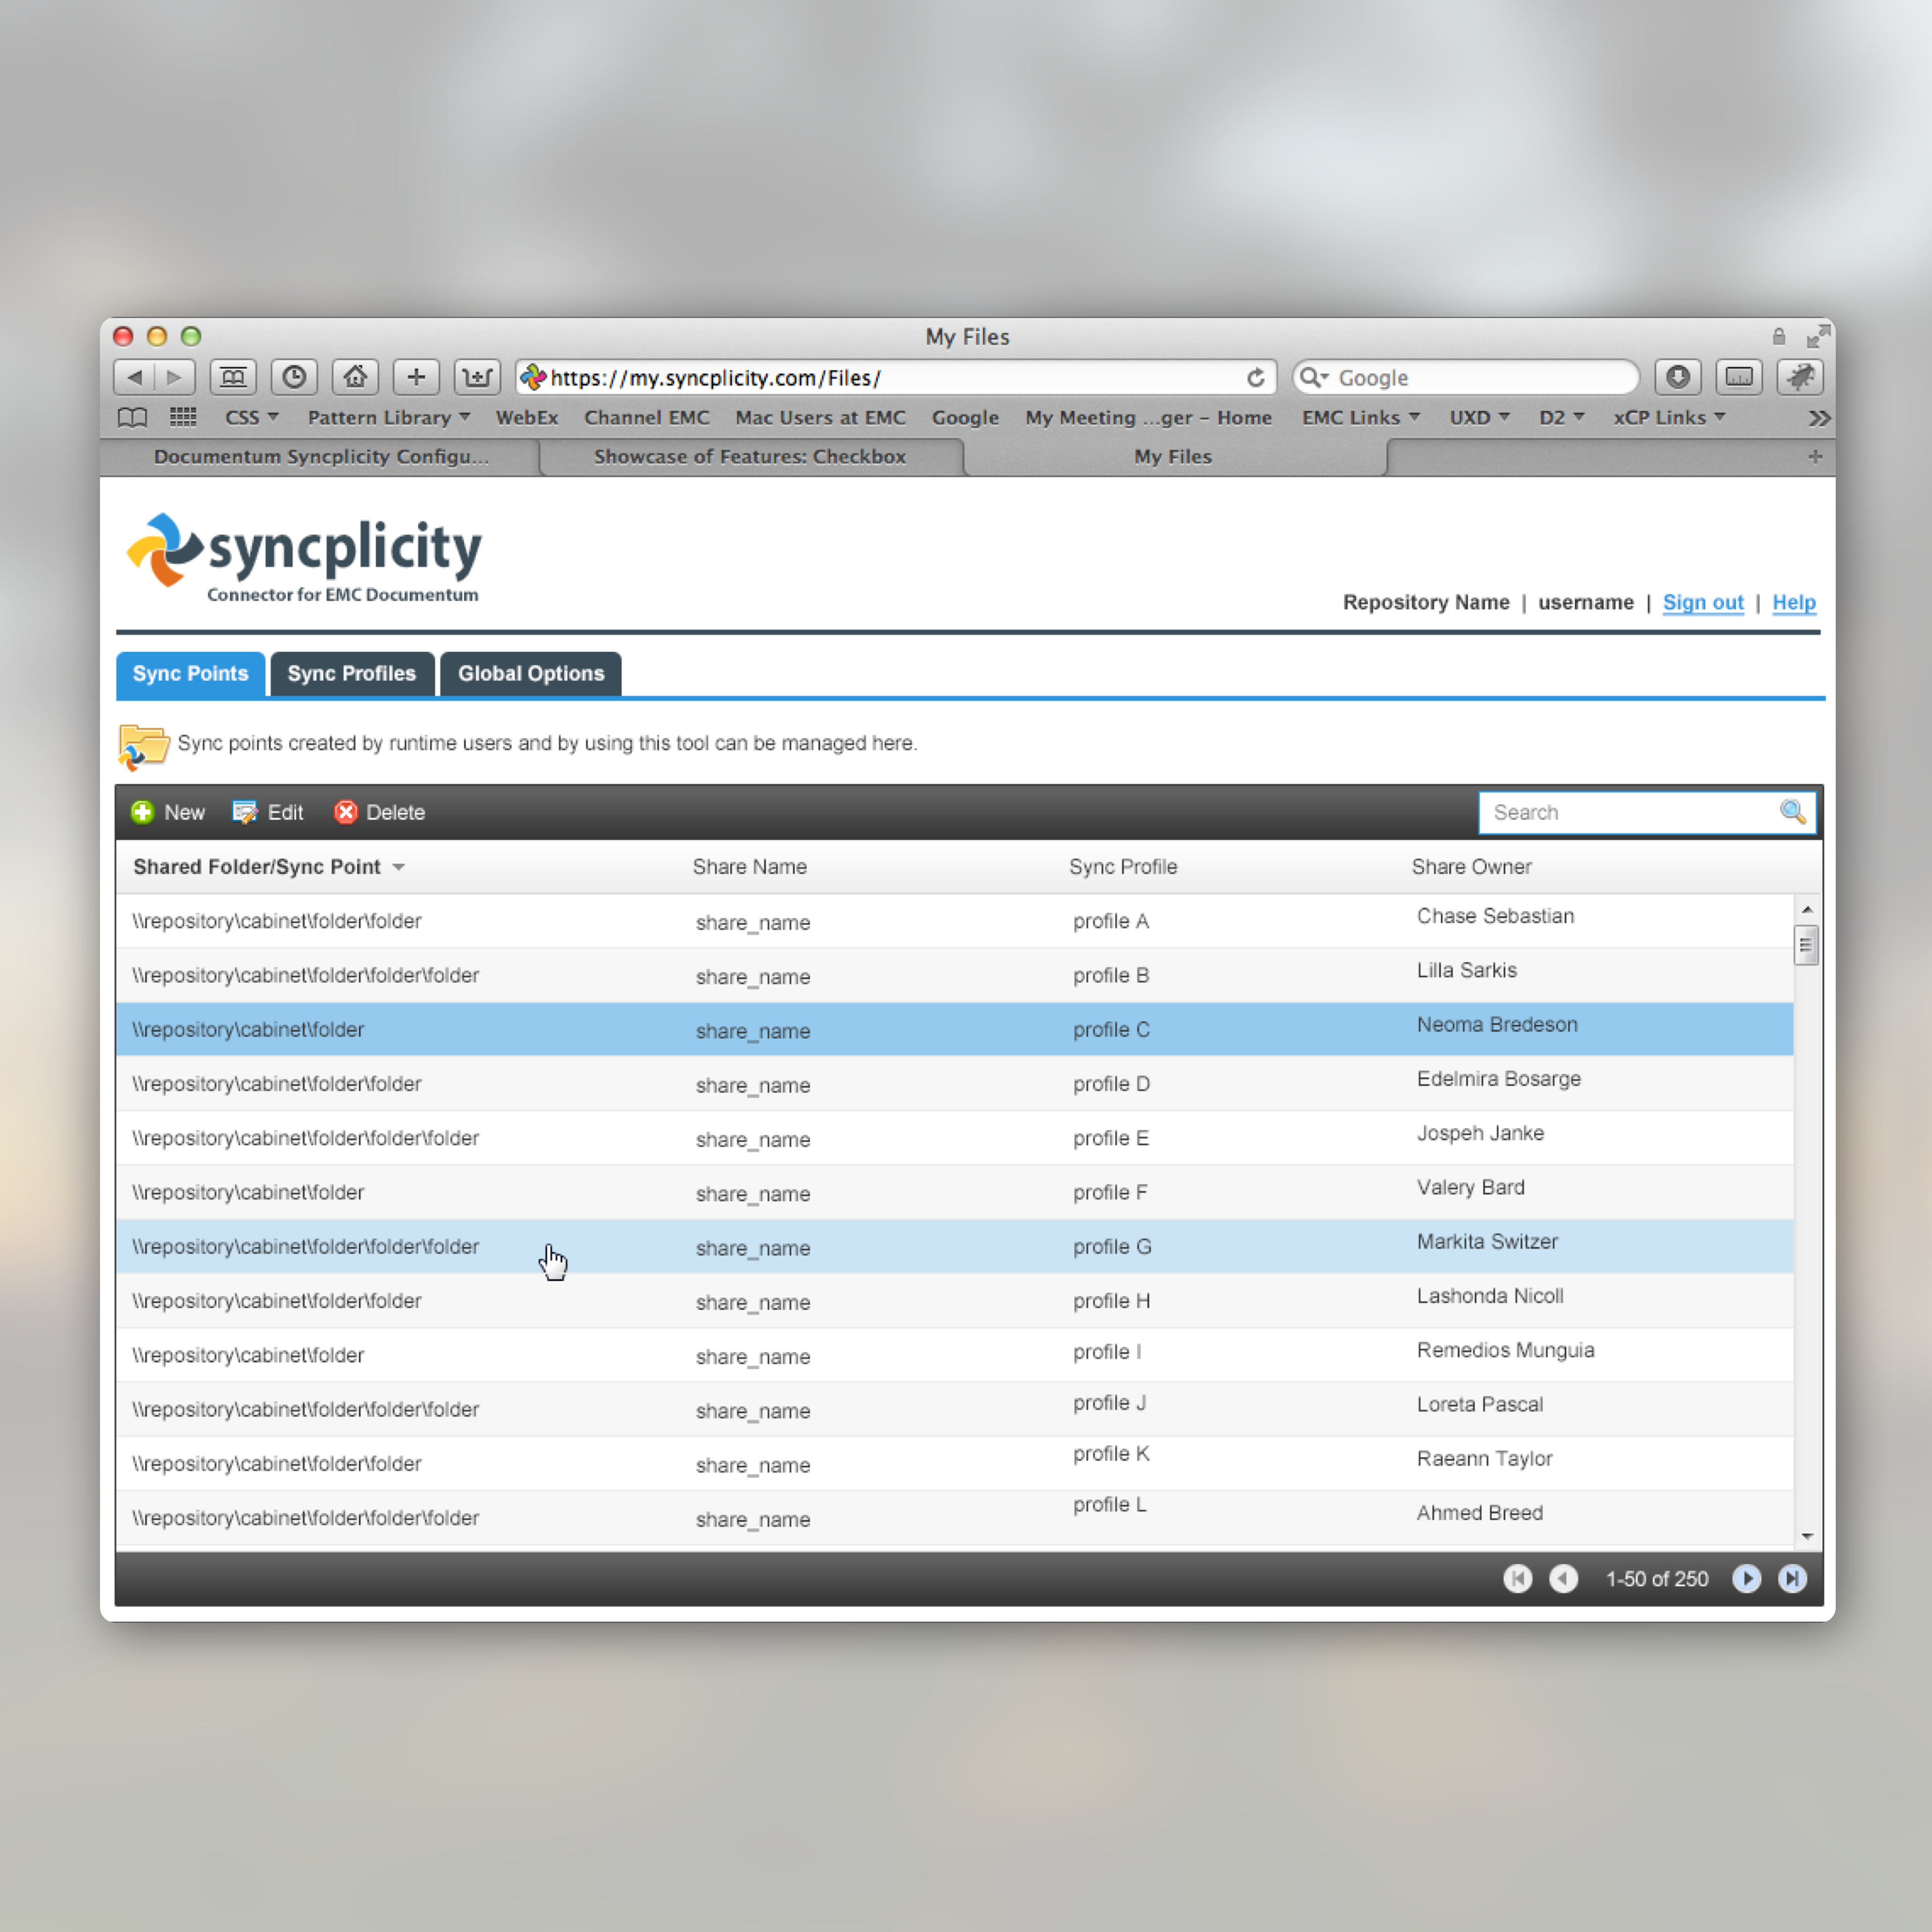
Task: Click the Sign out link
Action: [1702, 602]
